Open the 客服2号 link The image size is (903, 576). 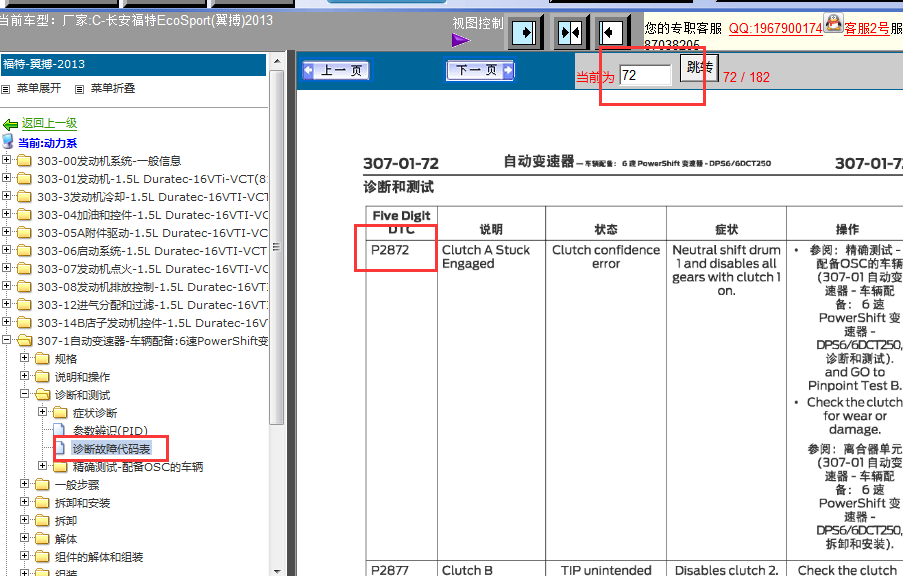click(866, 28)
